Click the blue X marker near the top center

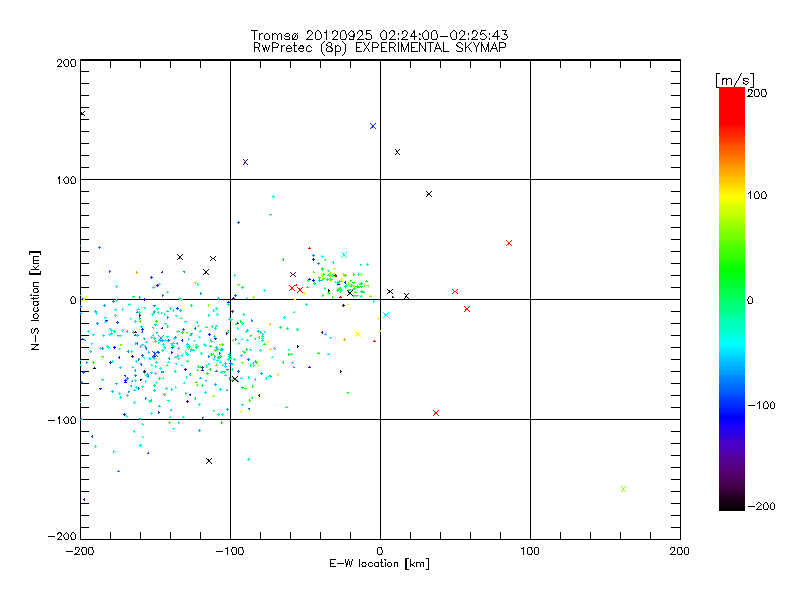(x=373, y=126)
